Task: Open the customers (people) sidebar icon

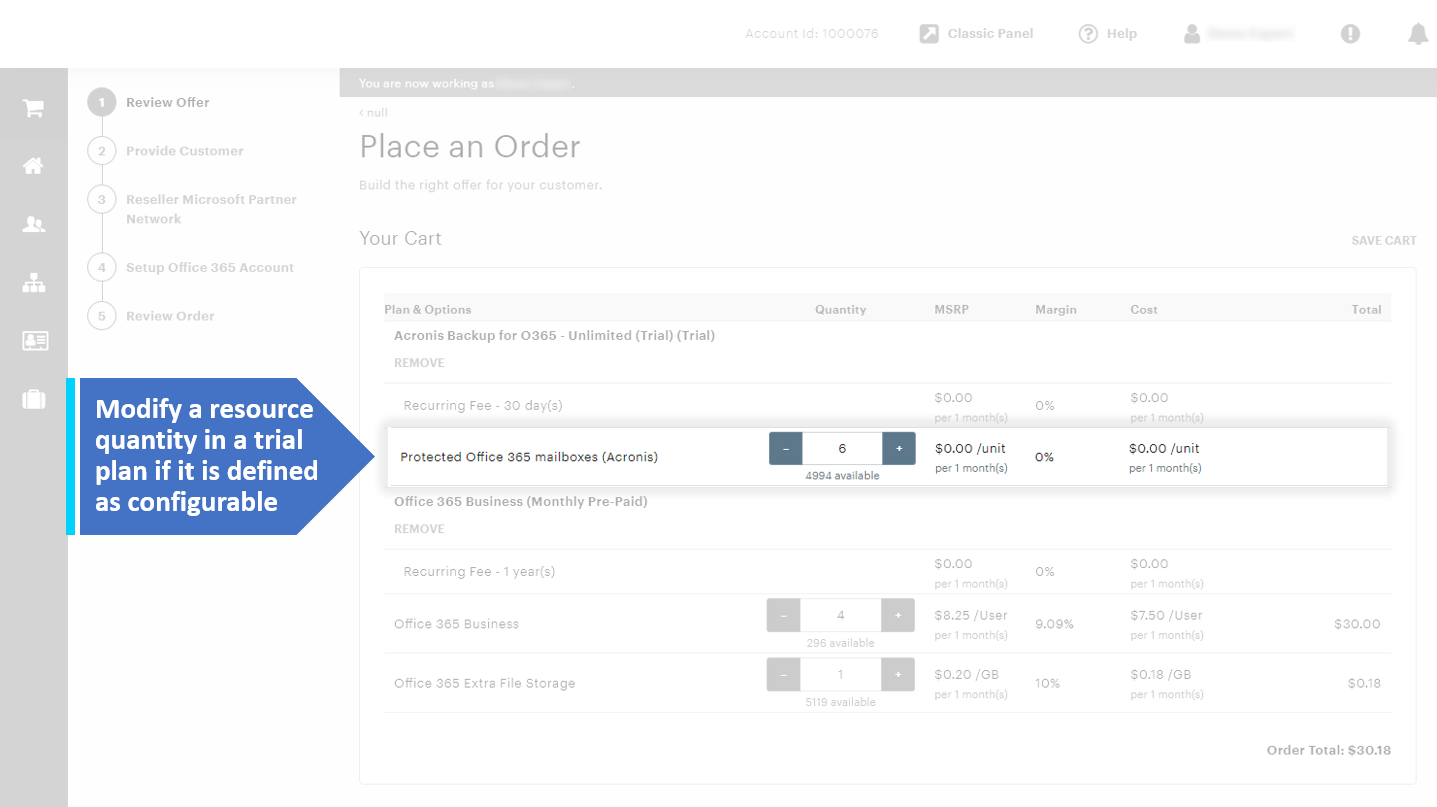Action: click(34, 225)
